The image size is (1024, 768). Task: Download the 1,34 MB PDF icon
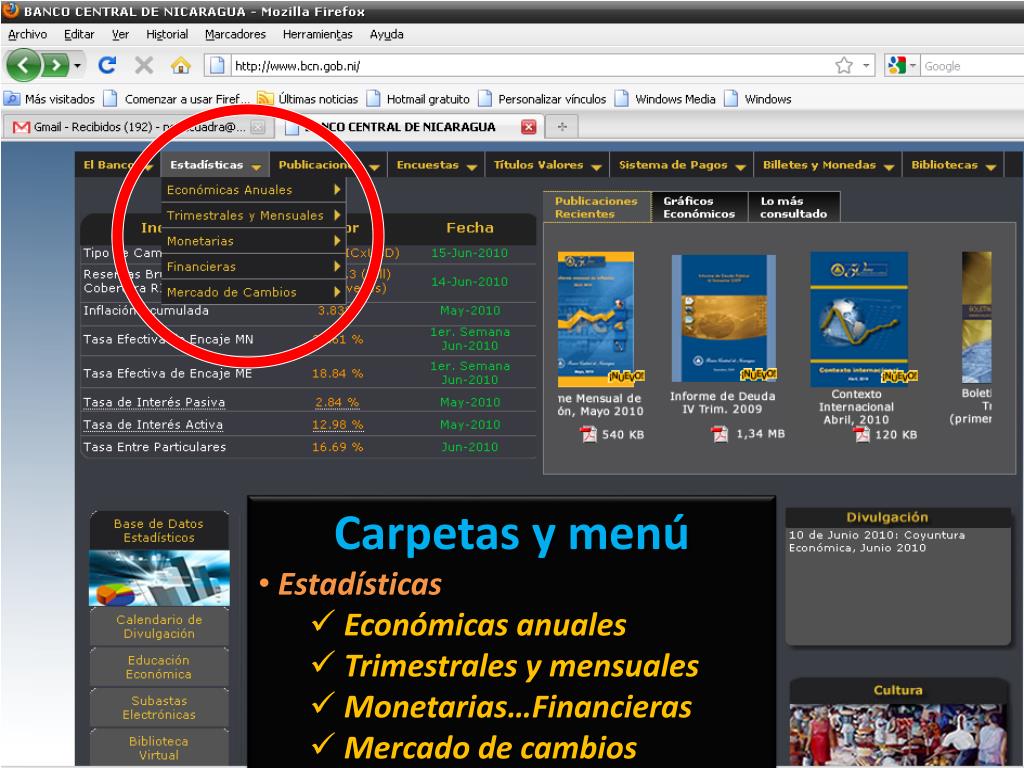point(720,434)
